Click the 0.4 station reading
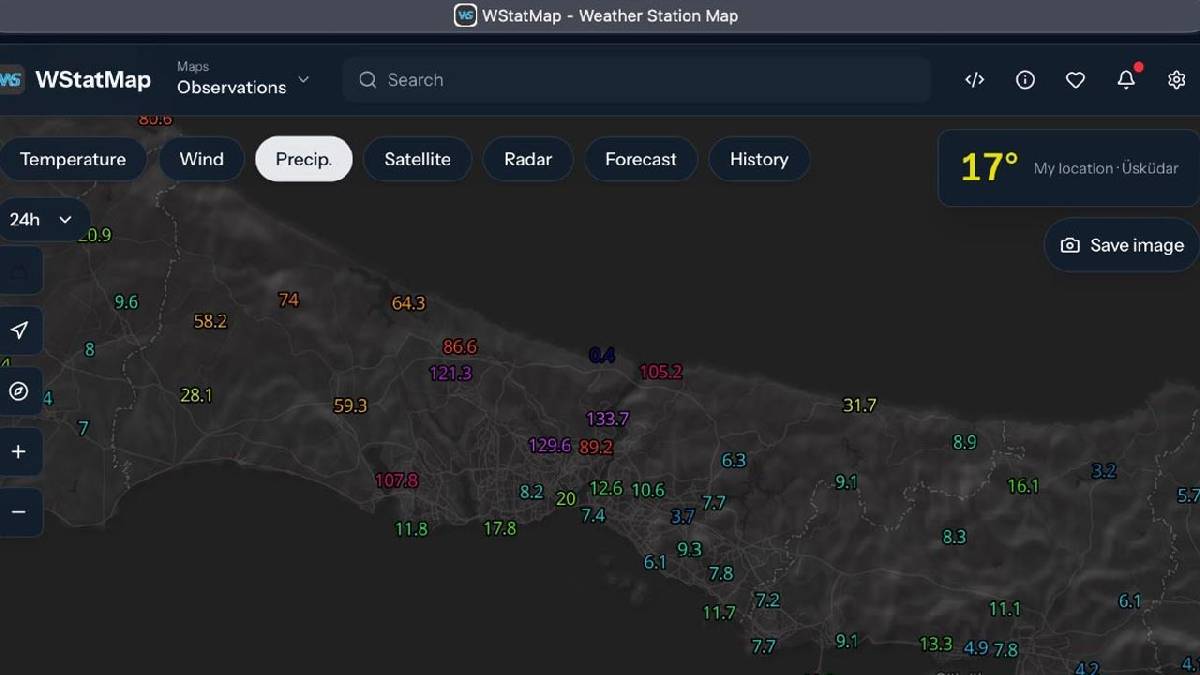This screenshot has height=675, width=1200. pyautogui.click(x=602, y=355)
